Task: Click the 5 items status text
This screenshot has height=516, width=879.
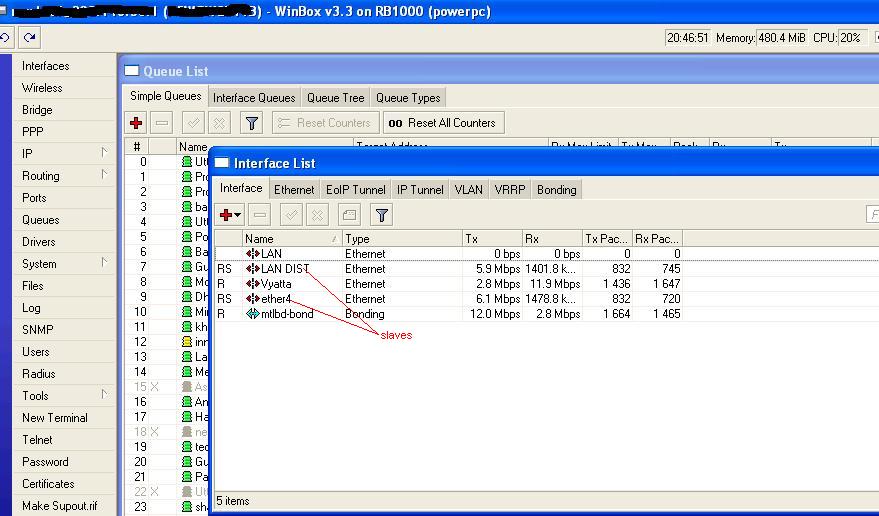Action: 233,501
